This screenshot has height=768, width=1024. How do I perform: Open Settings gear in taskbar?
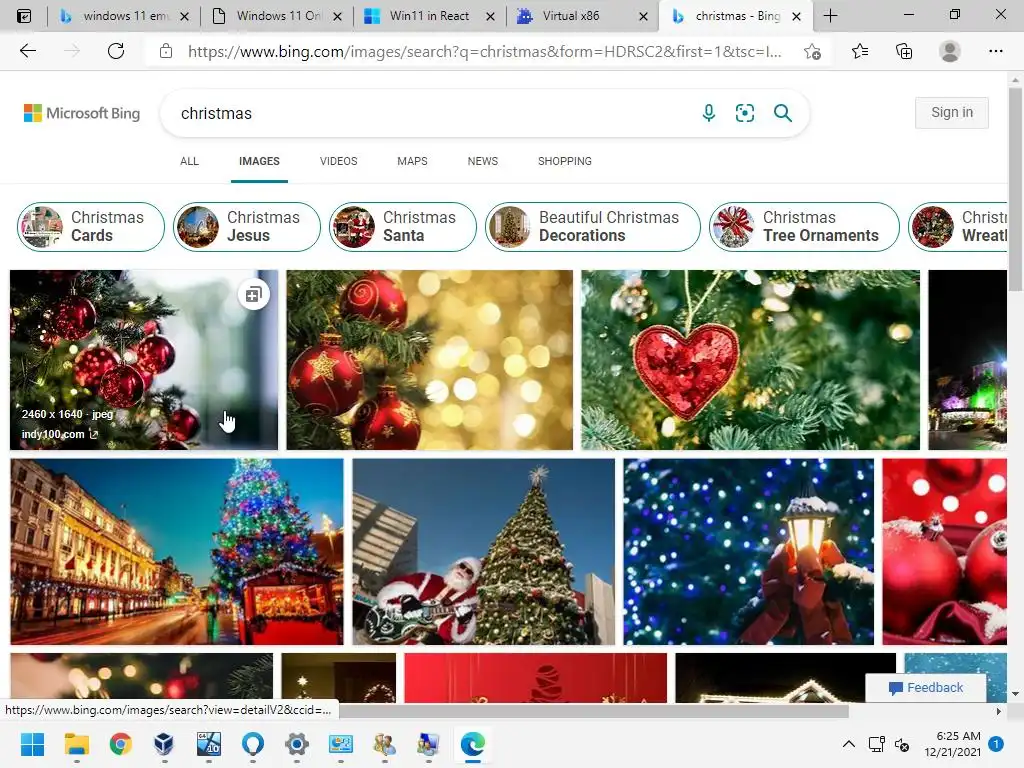click(x=296, y=744)
